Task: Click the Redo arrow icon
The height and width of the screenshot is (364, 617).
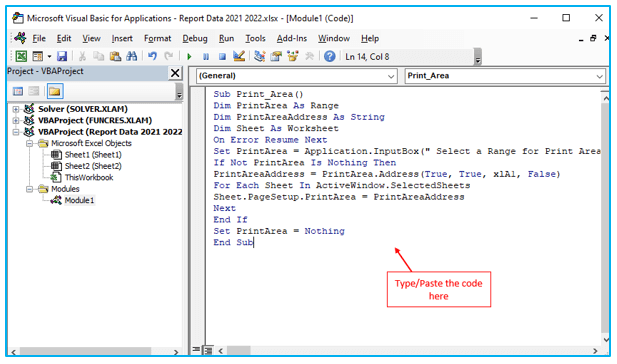Action: click(169, 57)
